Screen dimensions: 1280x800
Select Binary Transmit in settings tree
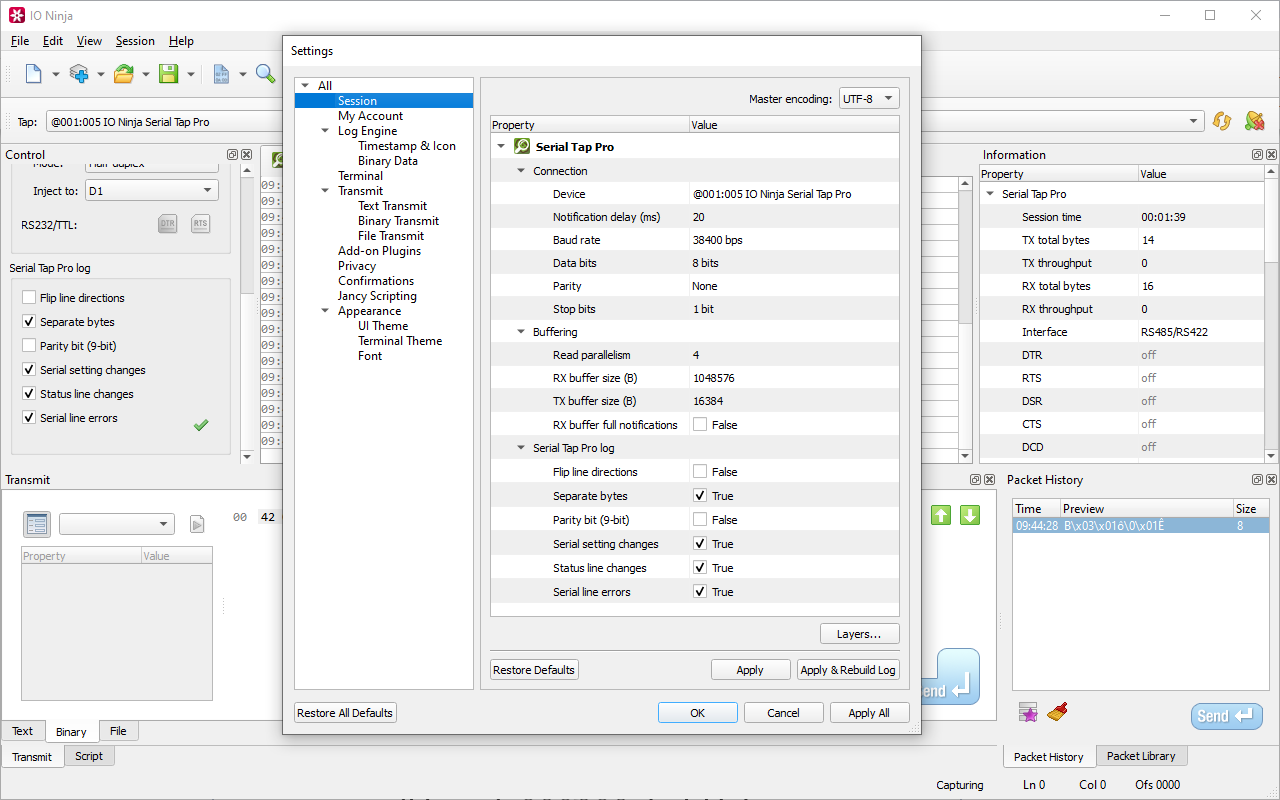coord(398,221)
